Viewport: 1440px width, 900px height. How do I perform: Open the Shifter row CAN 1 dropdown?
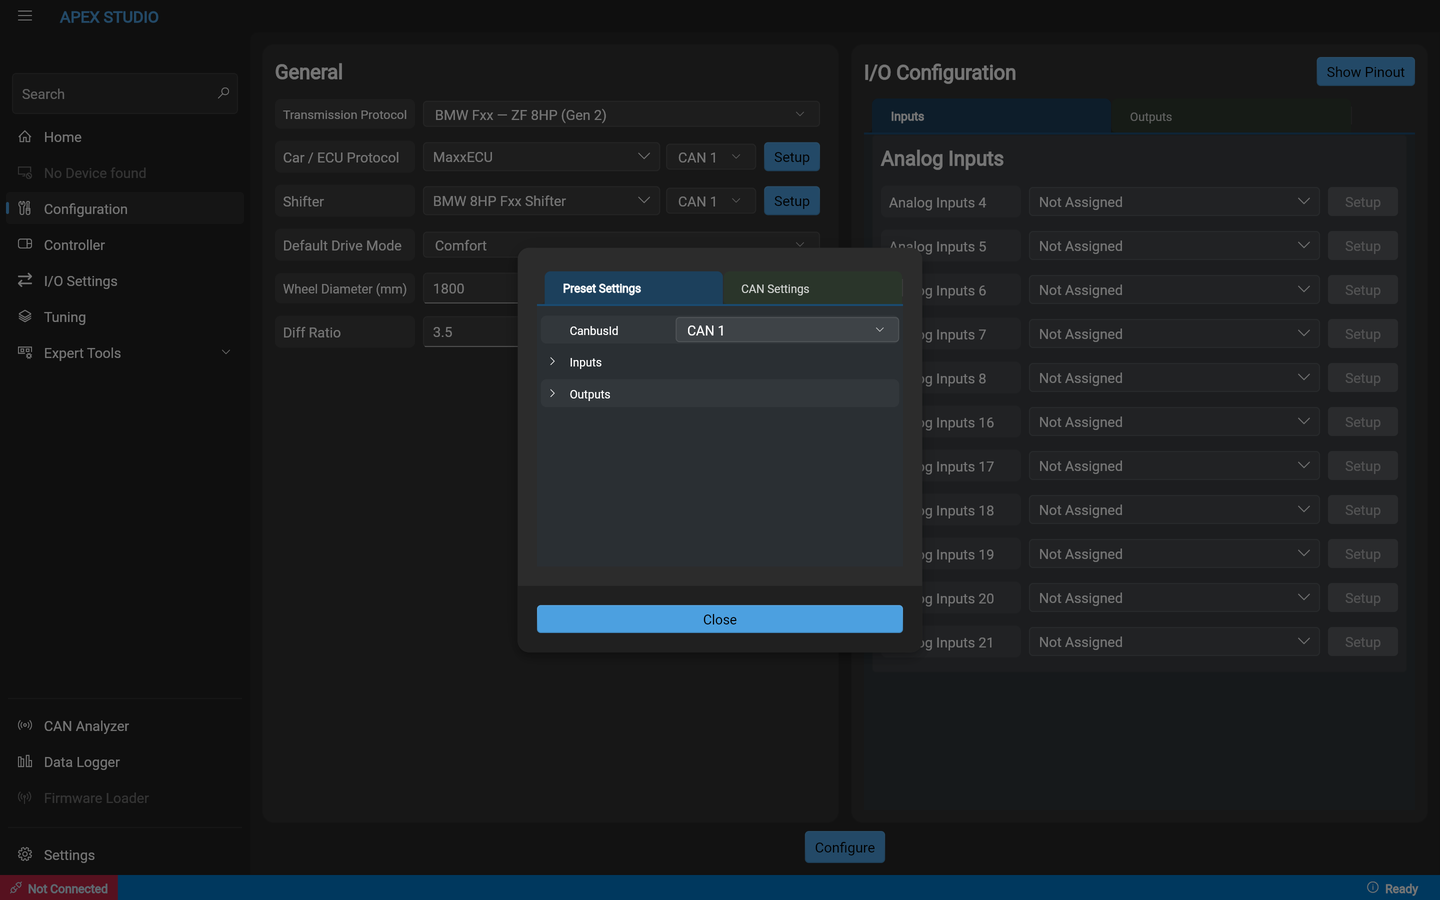click(711, 201)
